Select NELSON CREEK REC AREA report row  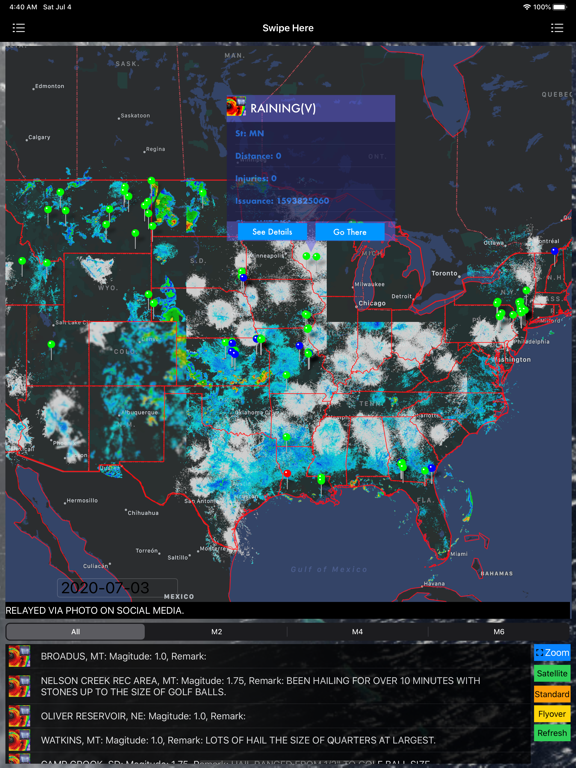click(268, 686)
